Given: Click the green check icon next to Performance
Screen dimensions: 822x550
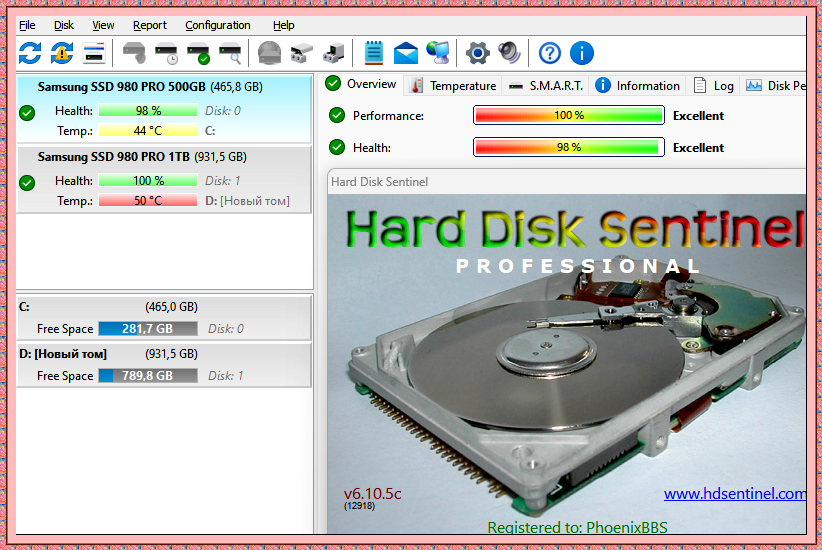Looking at the screenshot, I should [x=337, y=115].
